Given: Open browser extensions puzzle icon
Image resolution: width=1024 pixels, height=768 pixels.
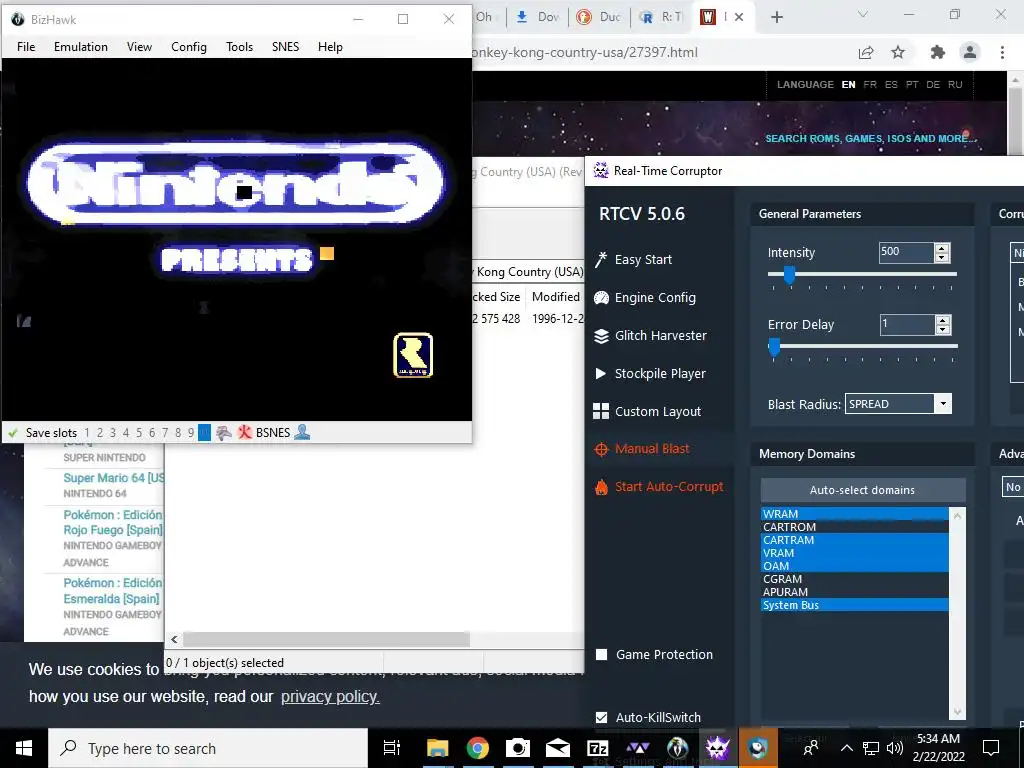Looking at the screenshot, I should tap(938, 52).
